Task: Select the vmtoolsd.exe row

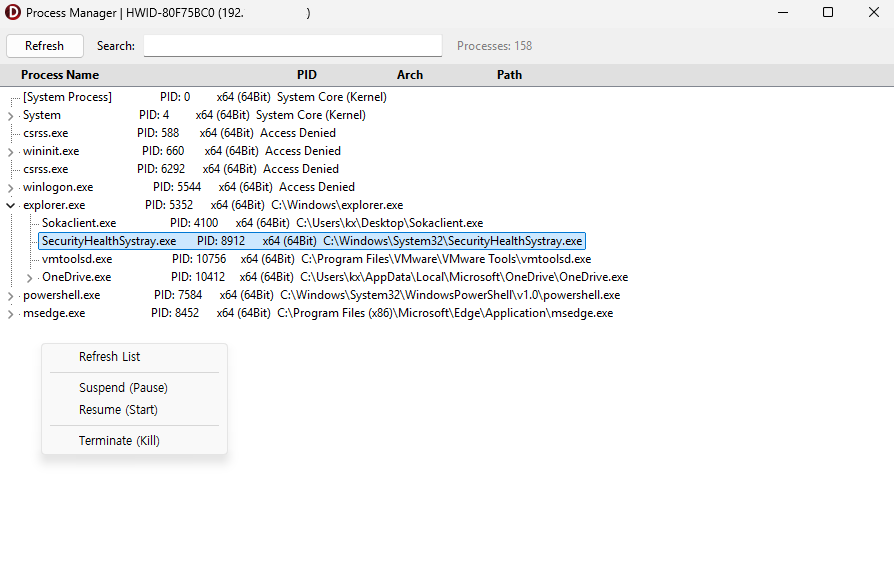Action: 316,259
